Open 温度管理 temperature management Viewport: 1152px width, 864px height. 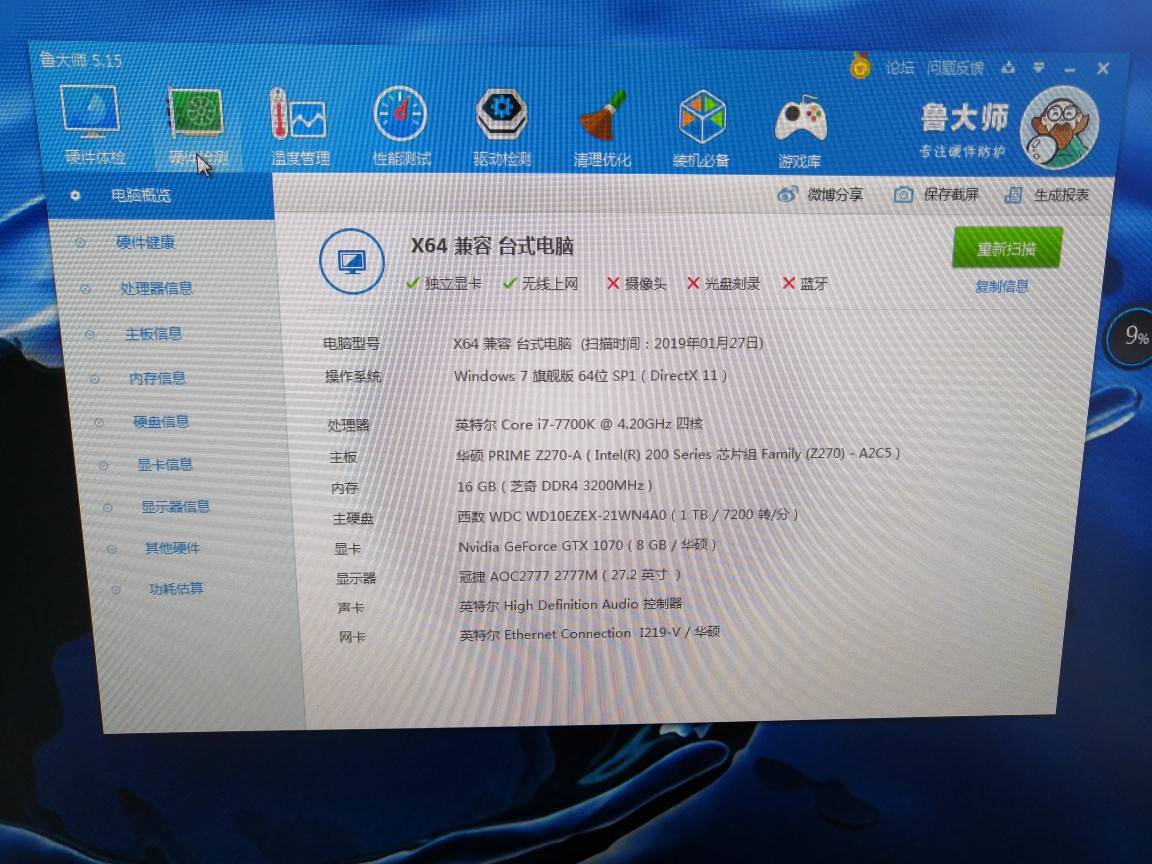click(300, 126)
